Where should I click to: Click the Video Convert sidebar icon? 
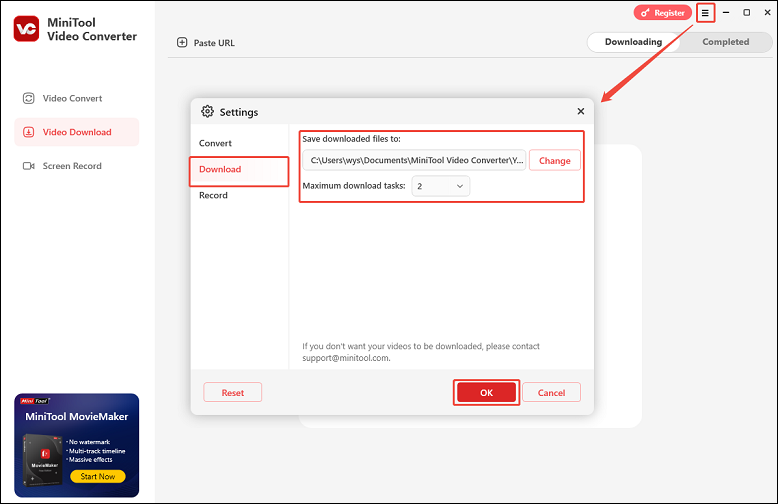point(29,98)
